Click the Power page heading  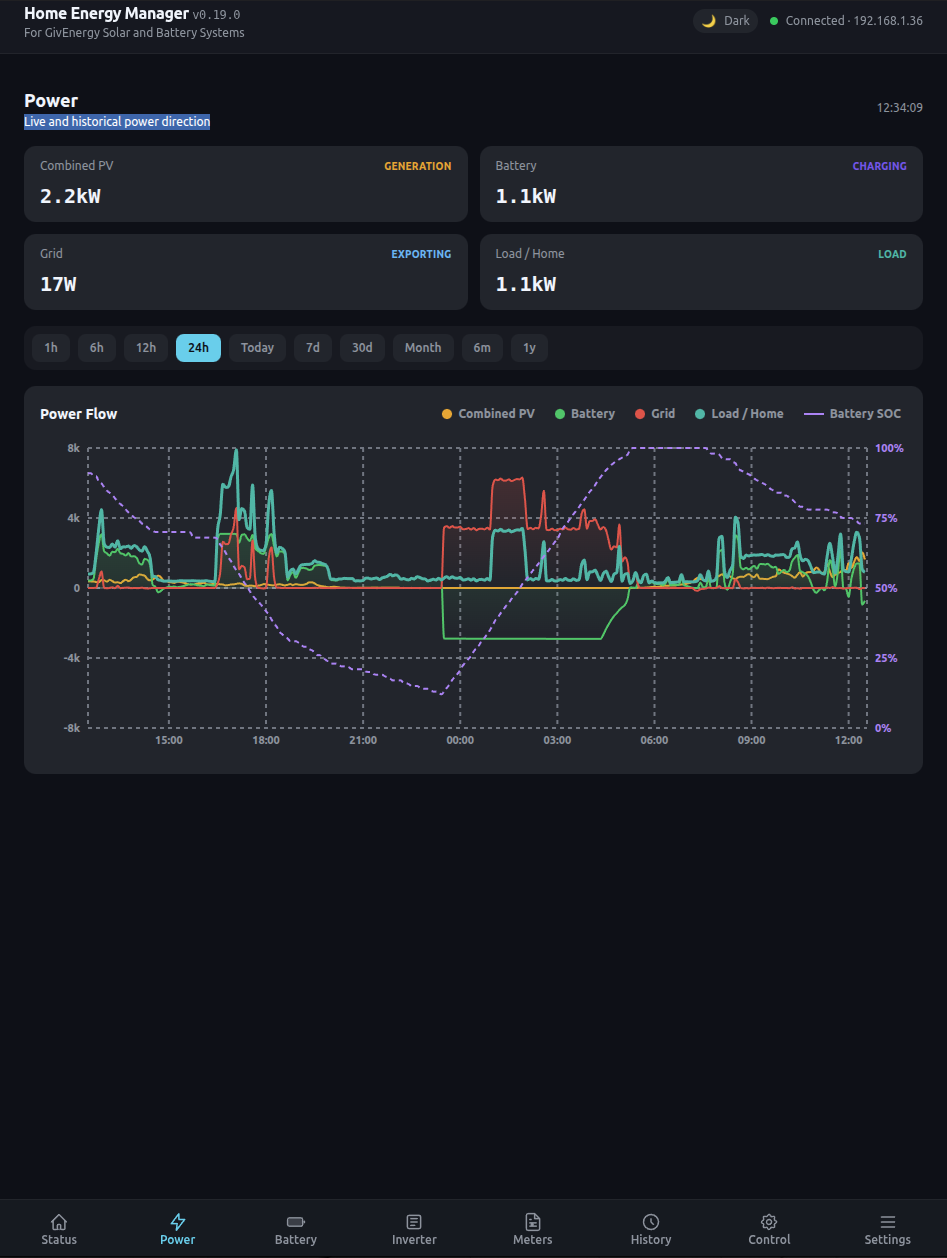[x=51, y=101]
